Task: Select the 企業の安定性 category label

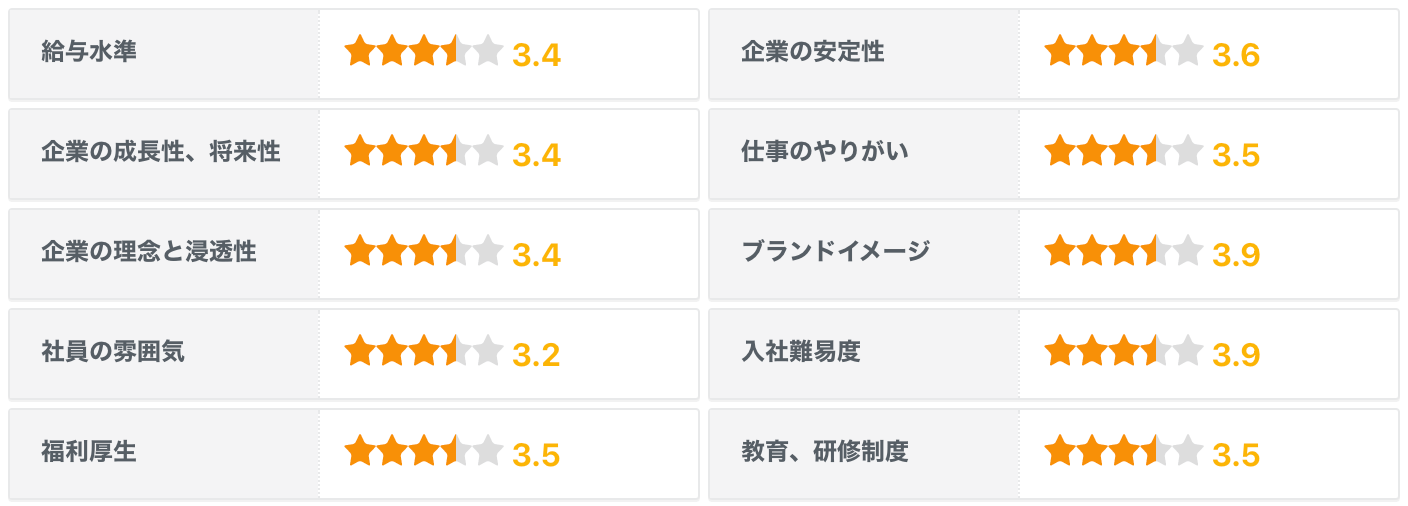Action: tap(812, 51)
